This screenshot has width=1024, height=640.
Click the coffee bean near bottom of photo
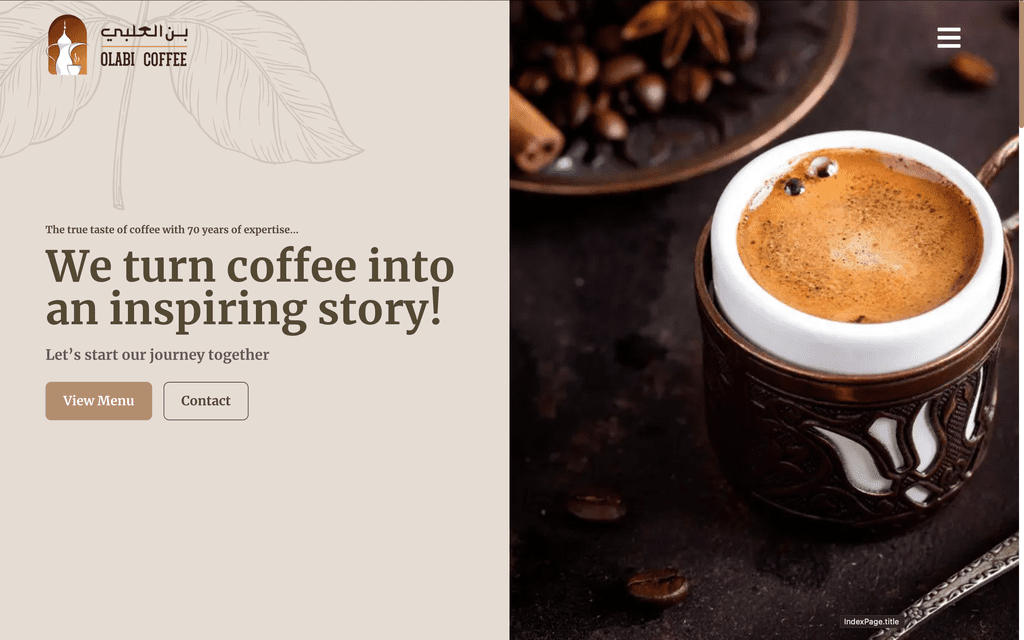658,586
